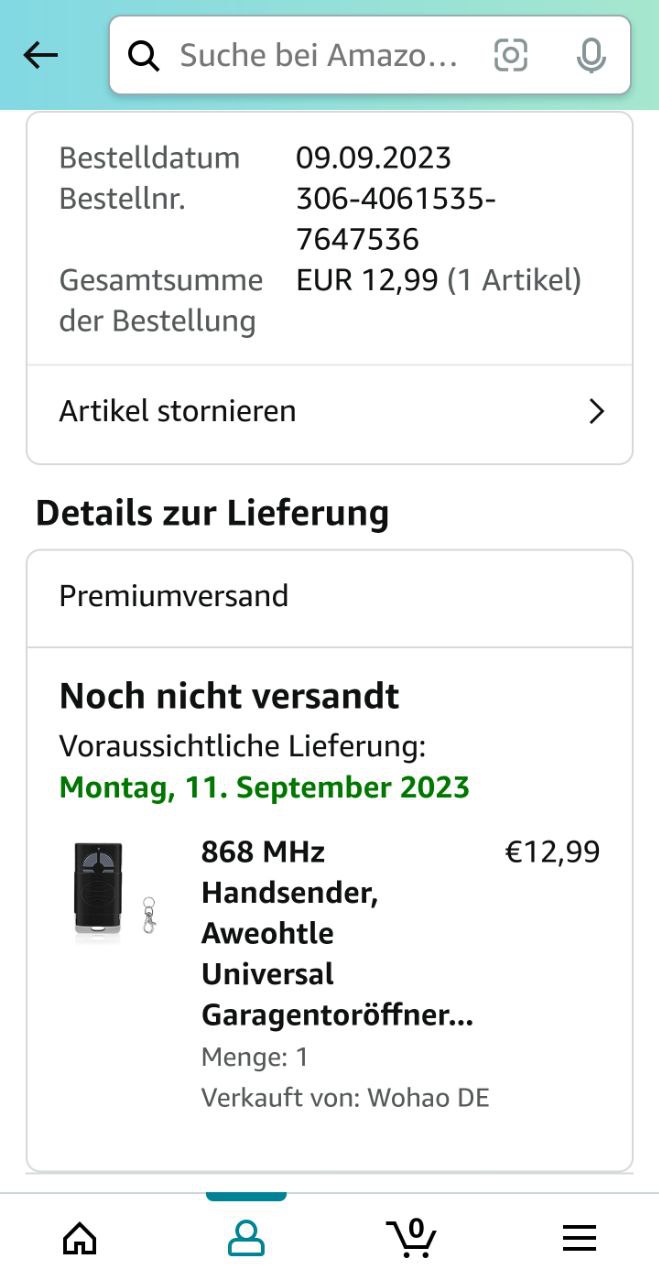Tap the order number 306-4061535-7647536
Screen dimensions: 659x1280
tap(395, 219)
